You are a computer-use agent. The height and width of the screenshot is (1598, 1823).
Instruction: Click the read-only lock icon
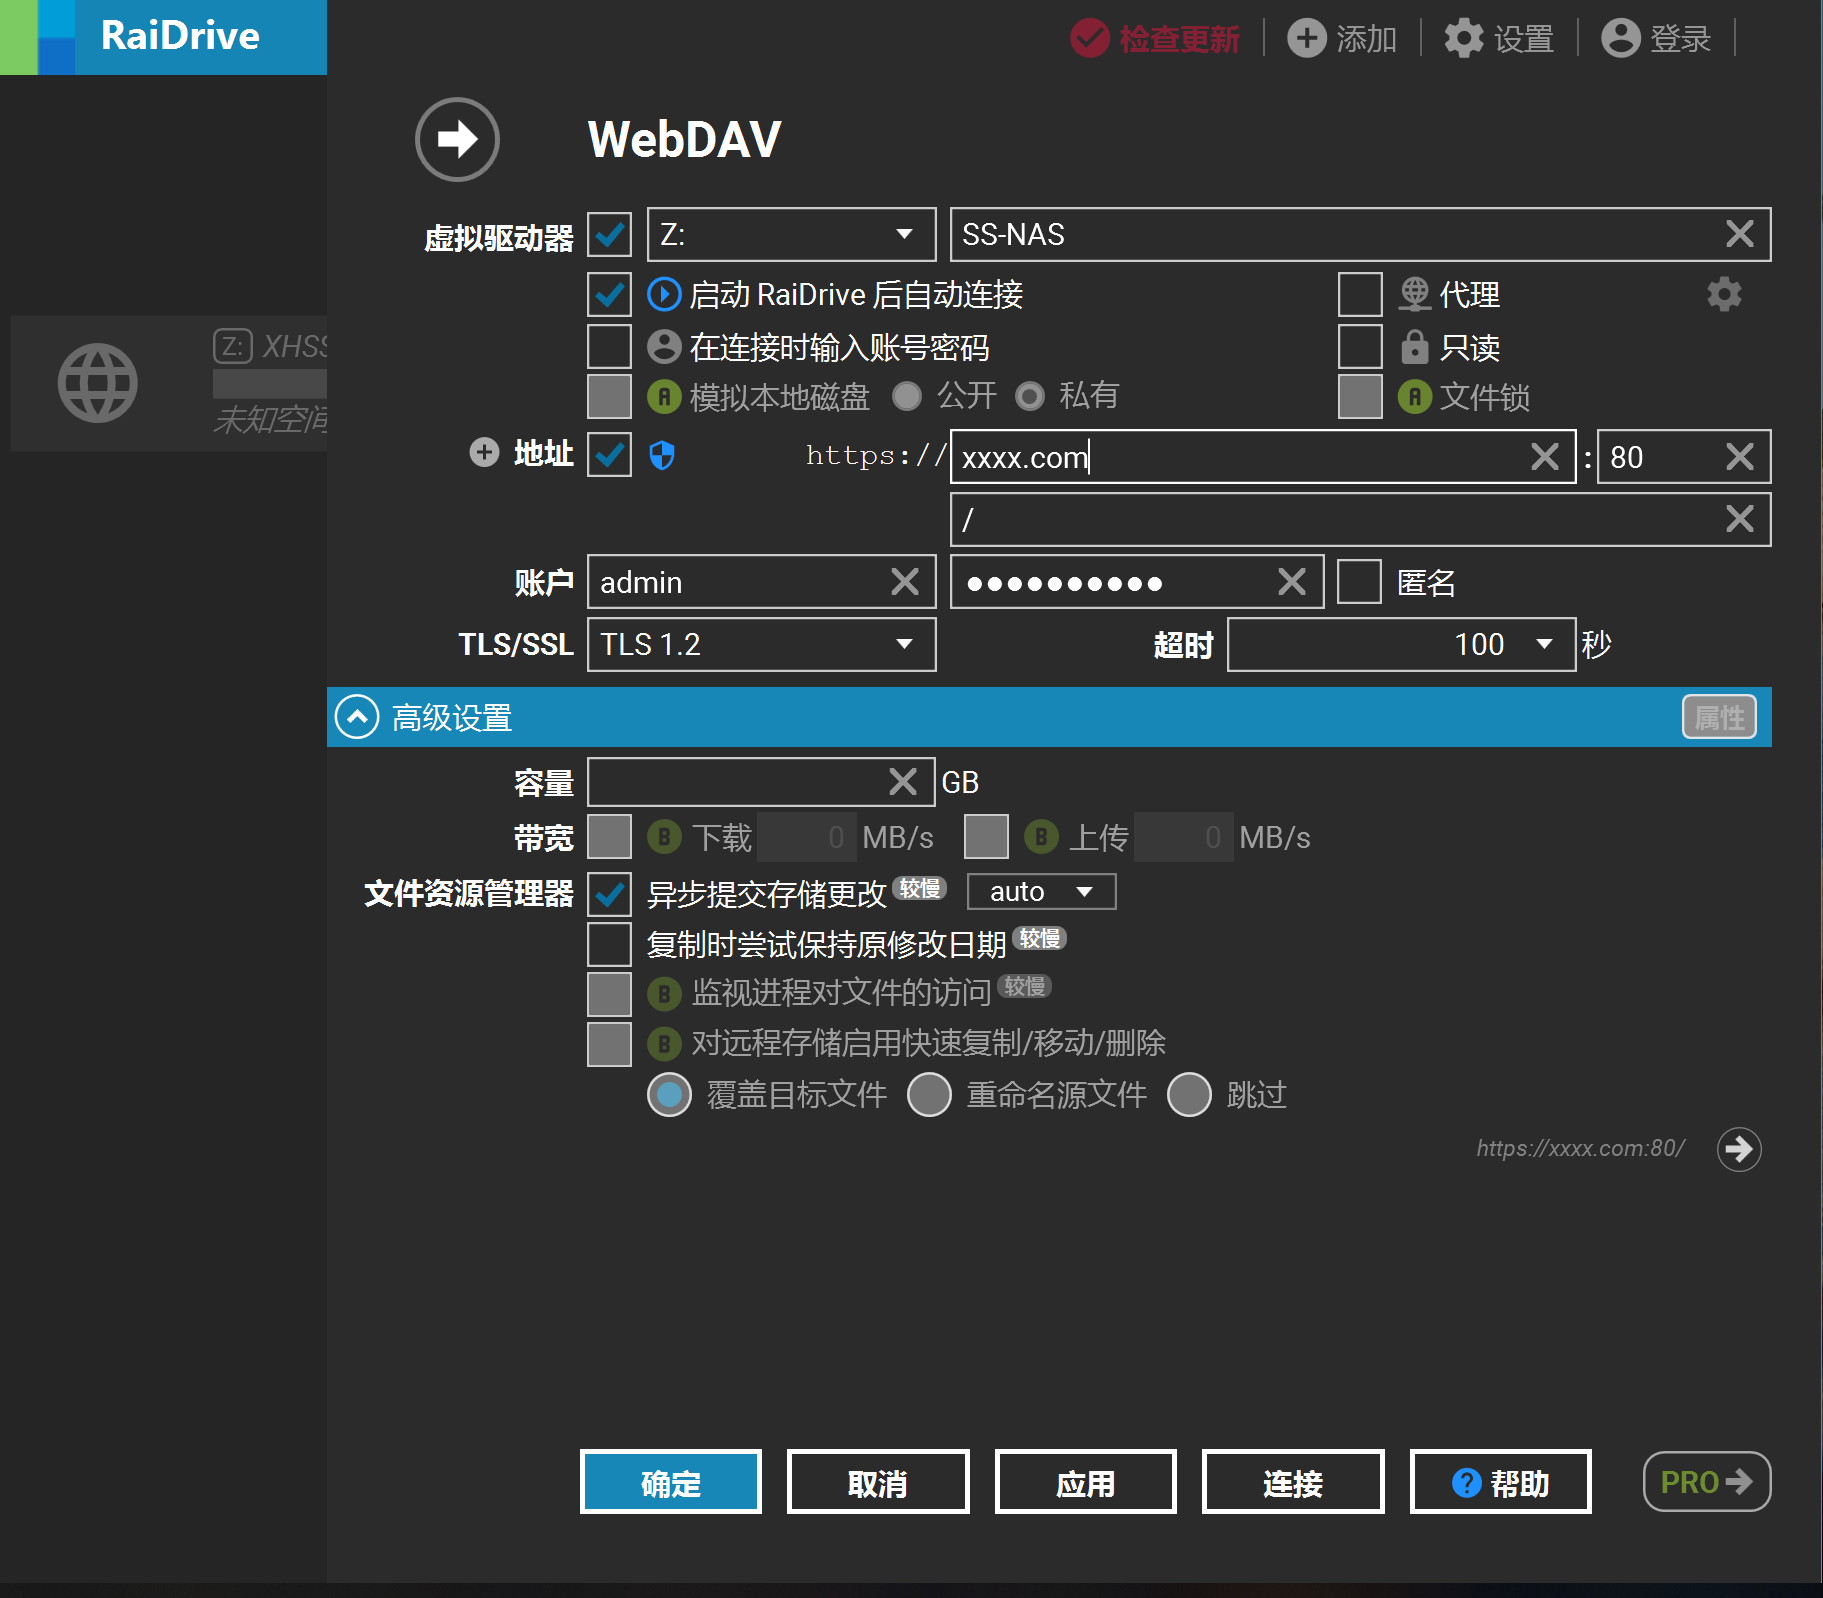pos(1414,347)
